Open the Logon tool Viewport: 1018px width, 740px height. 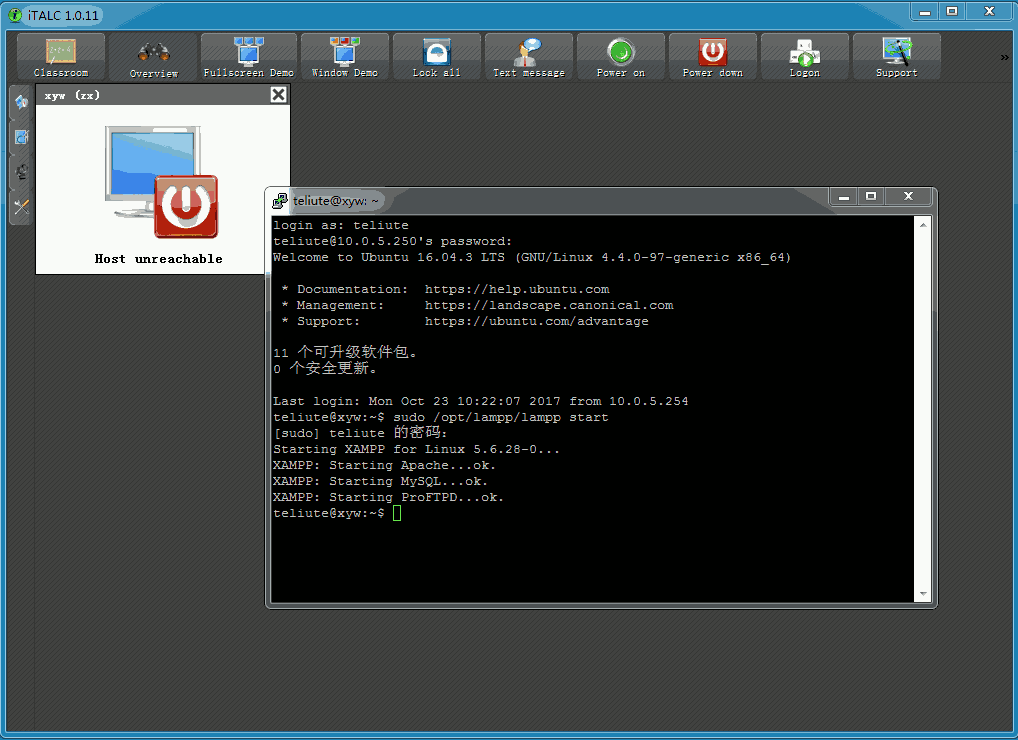pos(805,56)
